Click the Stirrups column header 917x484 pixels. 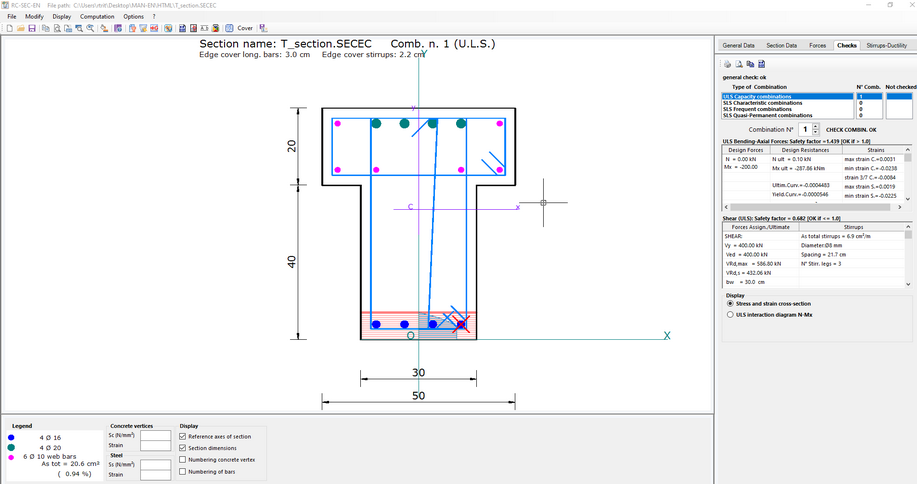(x=853, y=227)
